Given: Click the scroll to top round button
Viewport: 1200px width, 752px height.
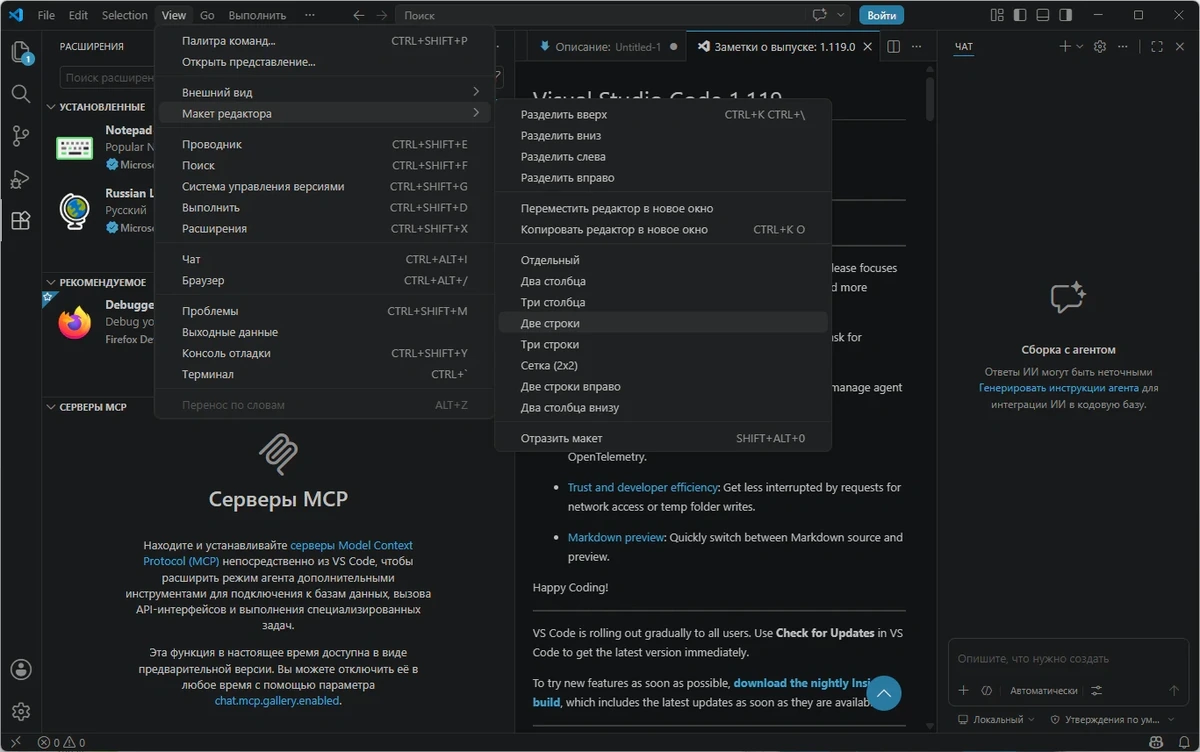Looking at the screenshot, I should 883,693.
